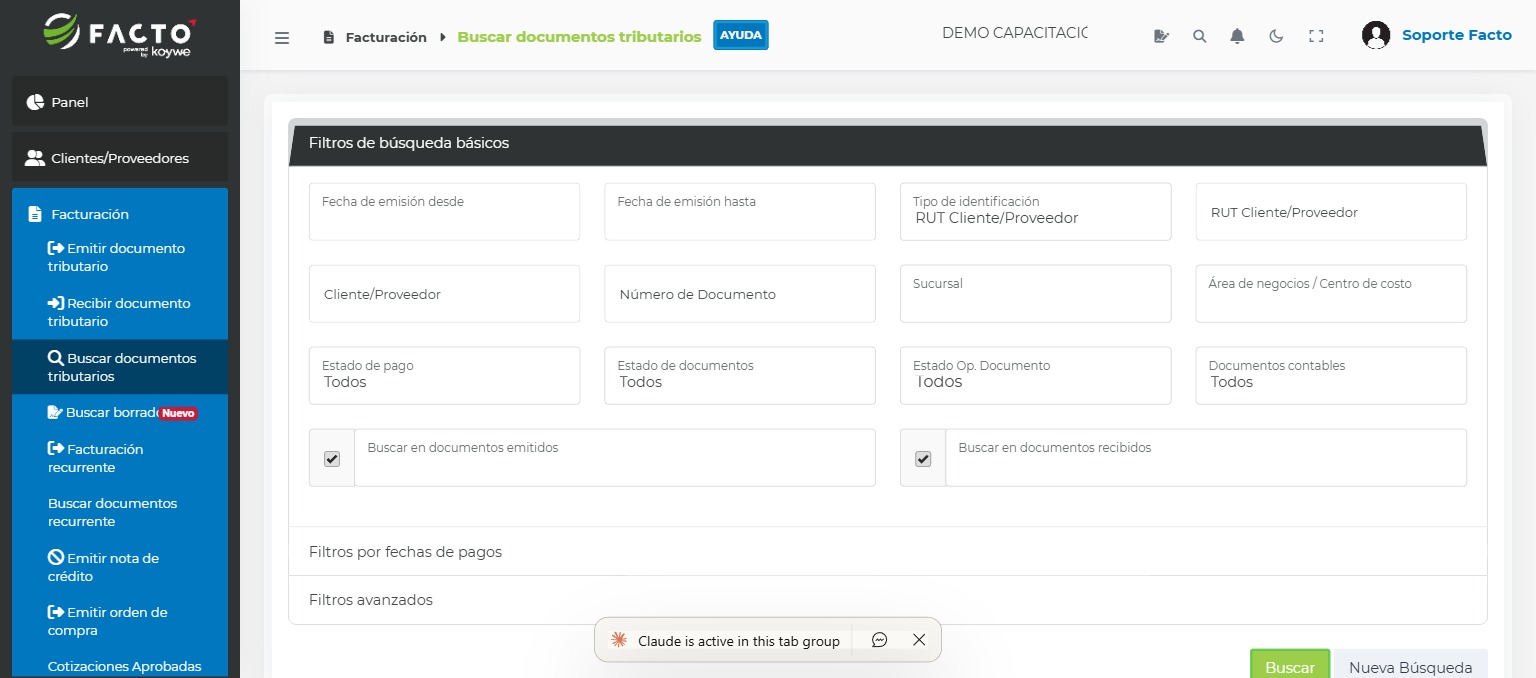This screenshot has height=678, width=1536.
Task: Click the blue AYUDA help button
Action: click(x=740, y=36)
